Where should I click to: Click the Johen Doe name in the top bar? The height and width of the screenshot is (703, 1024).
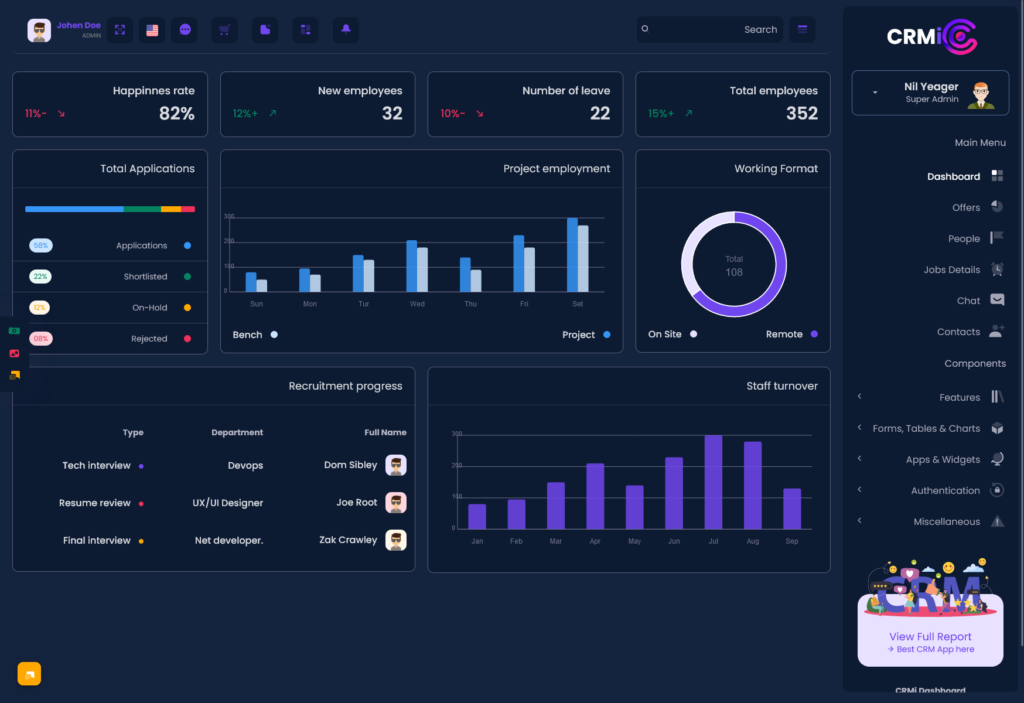[78, 25]
